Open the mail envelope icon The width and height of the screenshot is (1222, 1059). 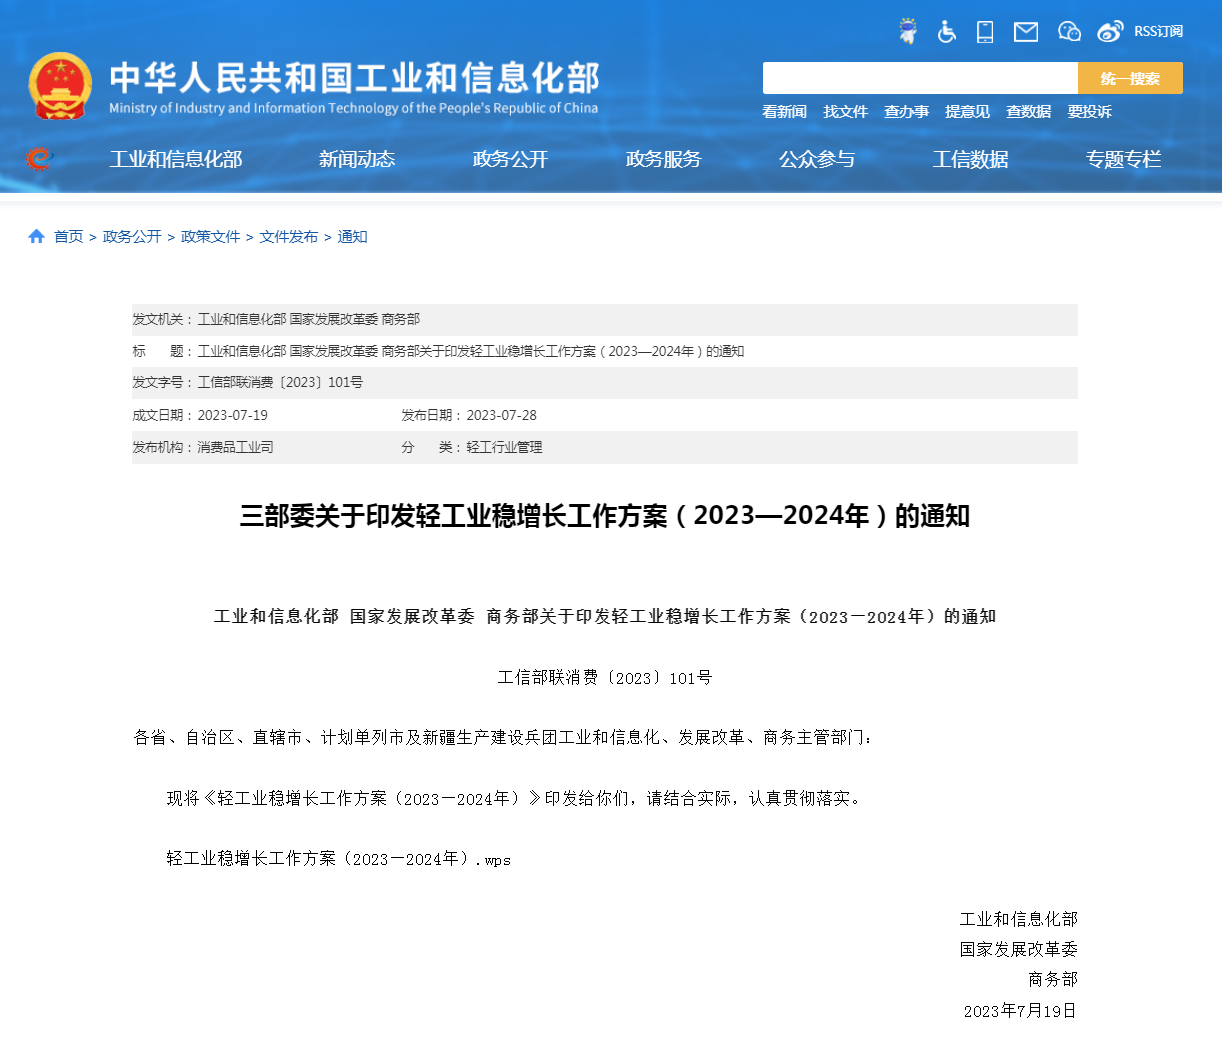pyautogui.click(x=1025, y=32)
